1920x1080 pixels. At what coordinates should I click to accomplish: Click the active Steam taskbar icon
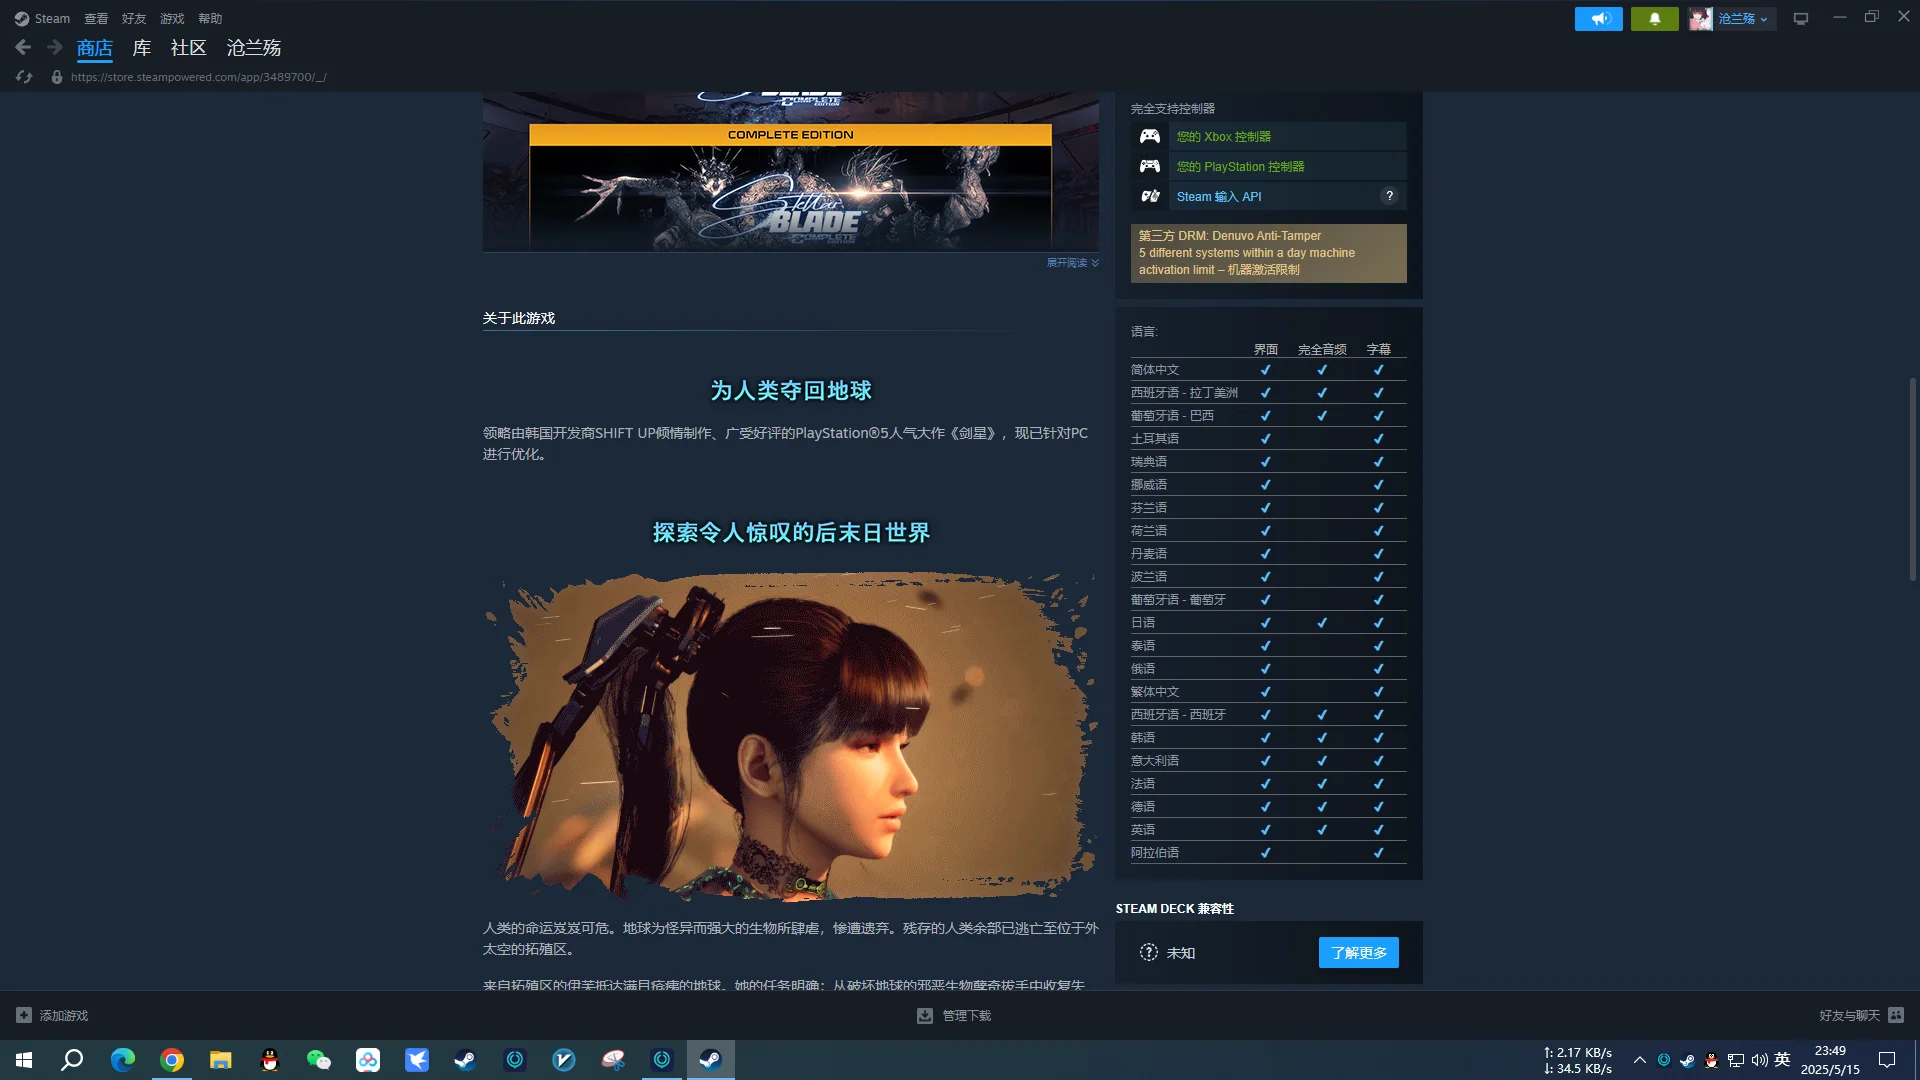click(x=711, y=1060)
